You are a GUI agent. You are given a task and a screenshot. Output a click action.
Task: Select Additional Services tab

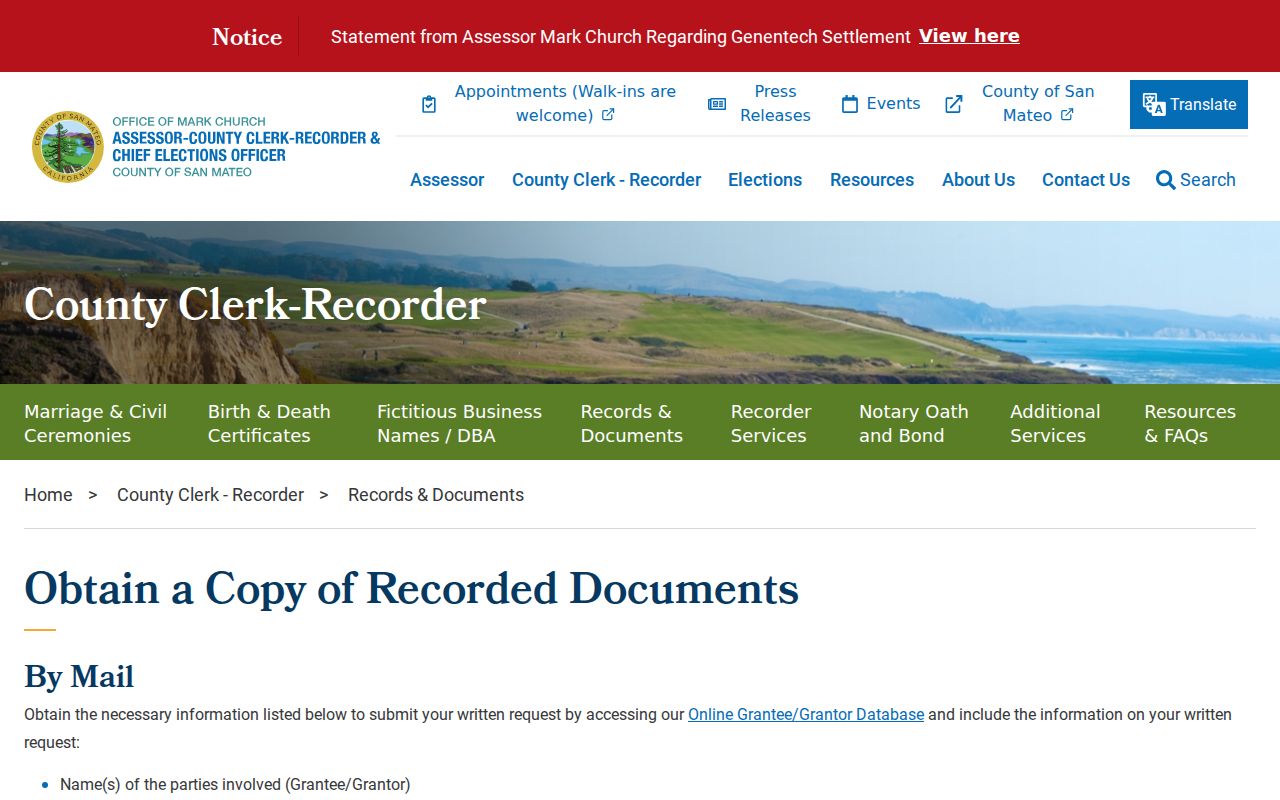[1055, 423]
